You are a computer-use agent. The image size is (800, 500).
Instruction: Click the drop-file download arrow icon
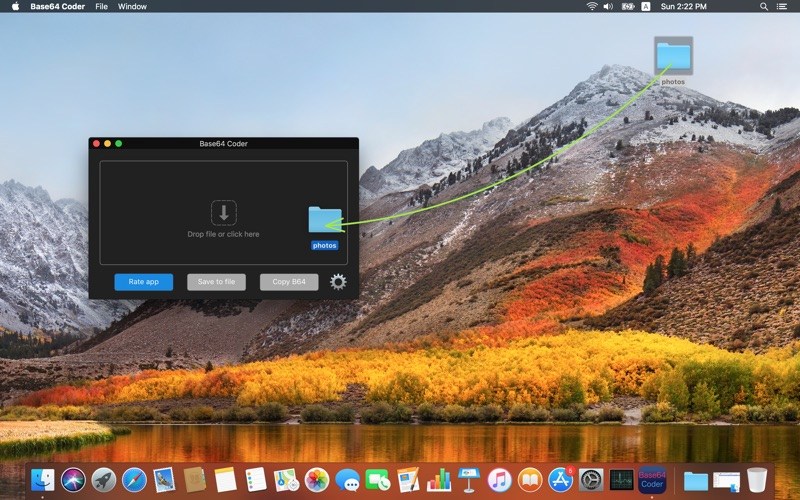click(223, 212)
